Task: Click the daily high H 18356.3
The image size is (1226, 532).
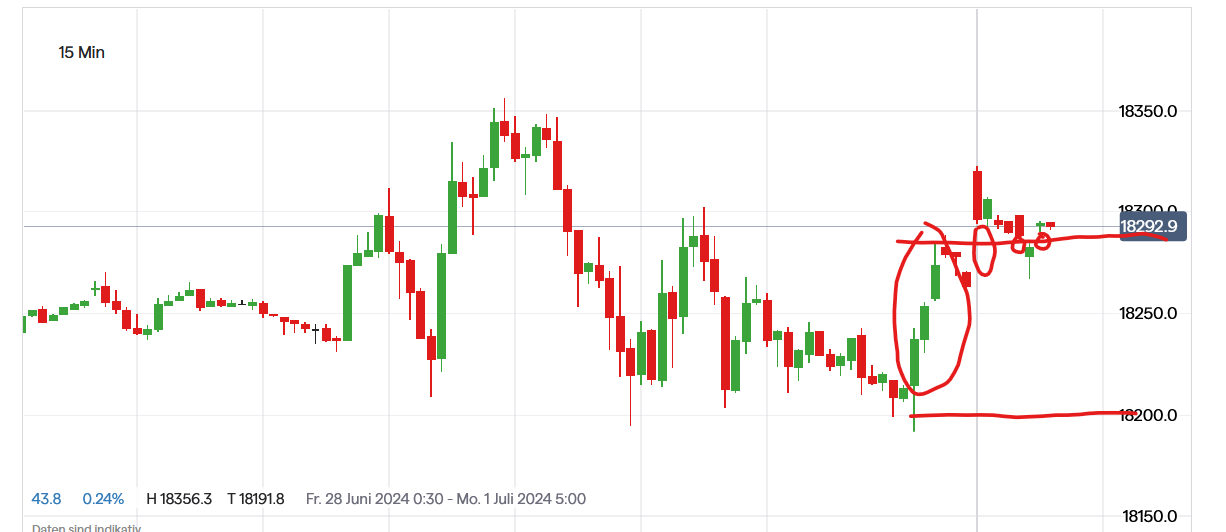Action: tap(179, 499)
